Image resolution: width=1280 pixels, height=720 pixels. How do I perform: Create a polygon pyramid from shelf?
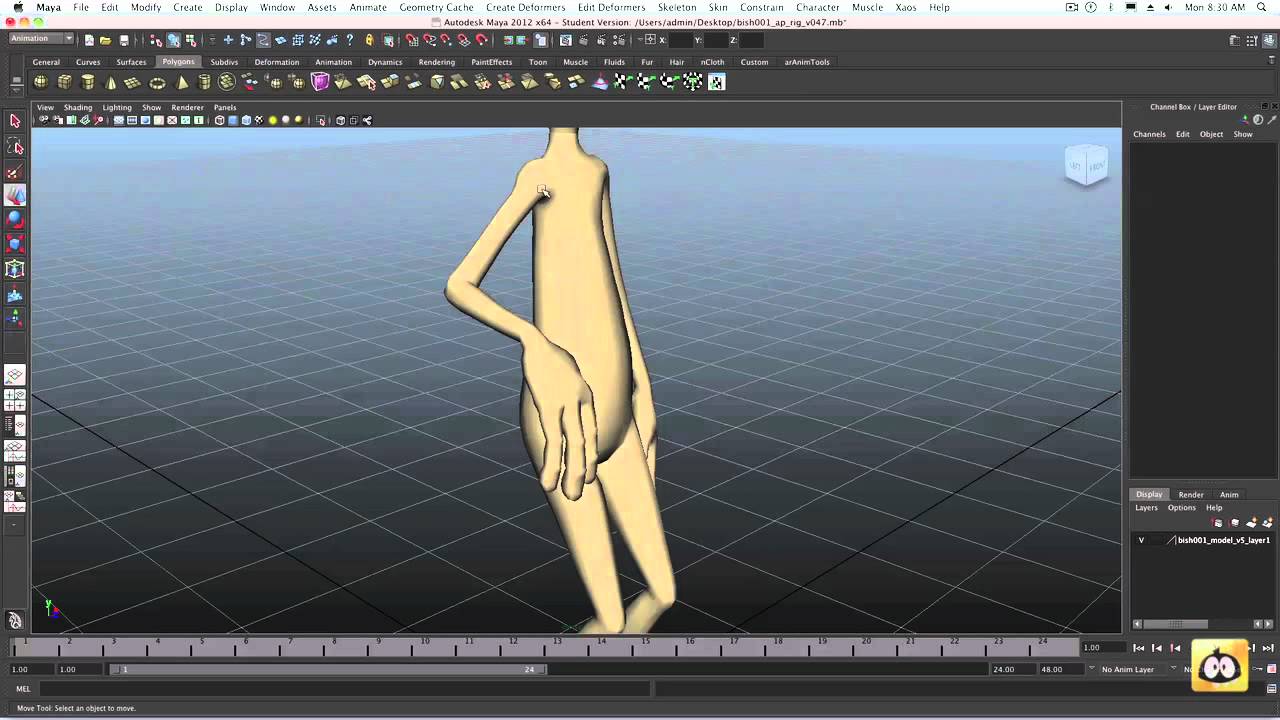182,82
